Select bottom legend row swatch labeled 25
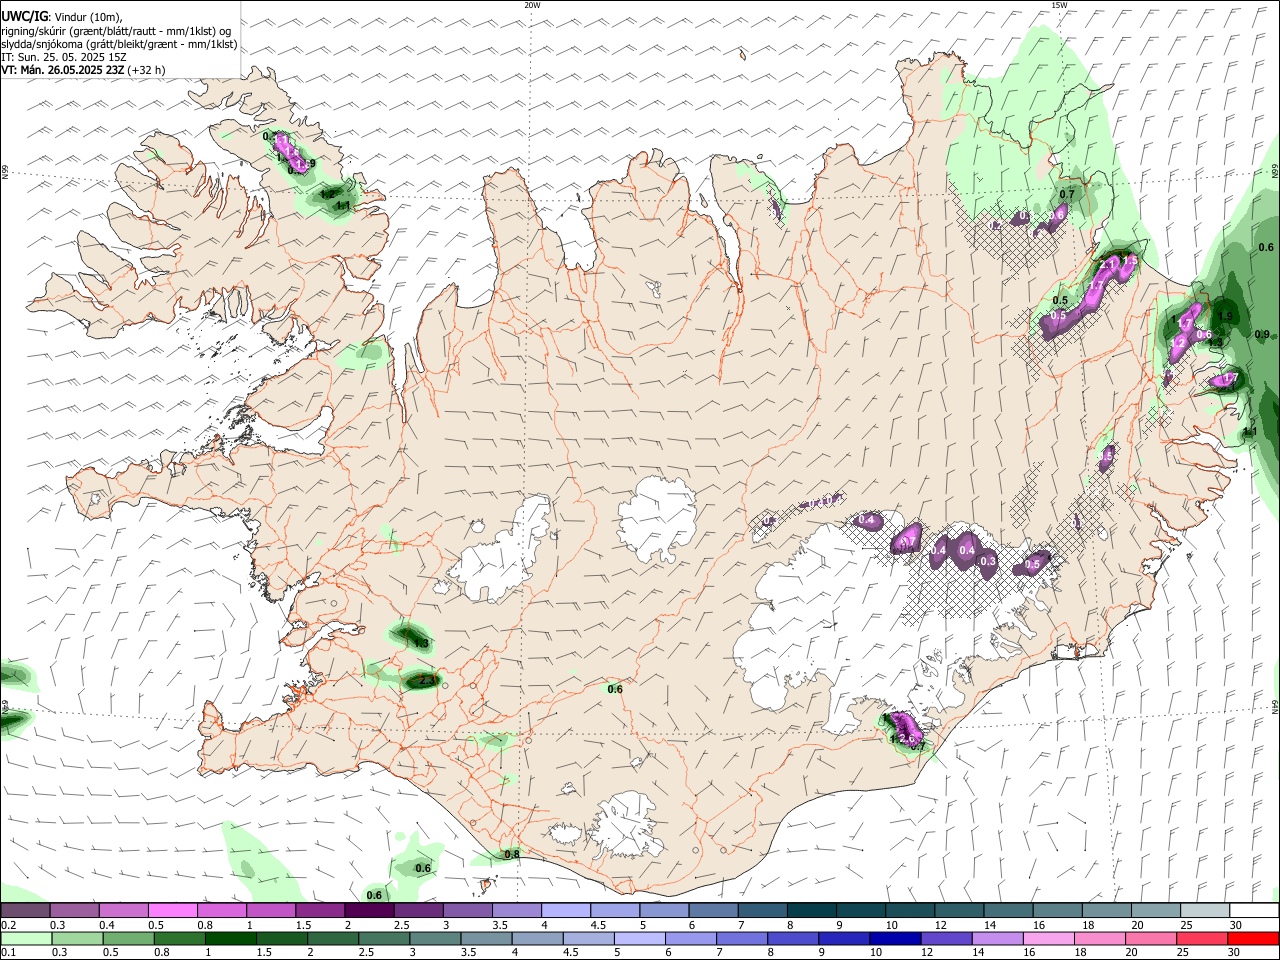The height and width of the screenshot is (960, 1280). [1203, 938]
